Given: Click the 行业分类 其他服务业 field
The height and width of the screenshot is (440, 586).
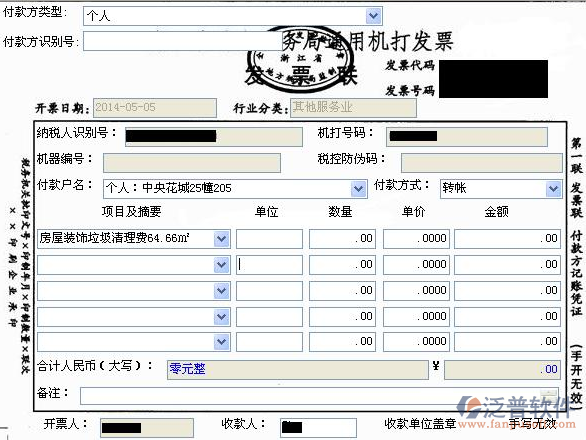Looking at the screenshot, I should pyautogui.click(x=353, y=108).
